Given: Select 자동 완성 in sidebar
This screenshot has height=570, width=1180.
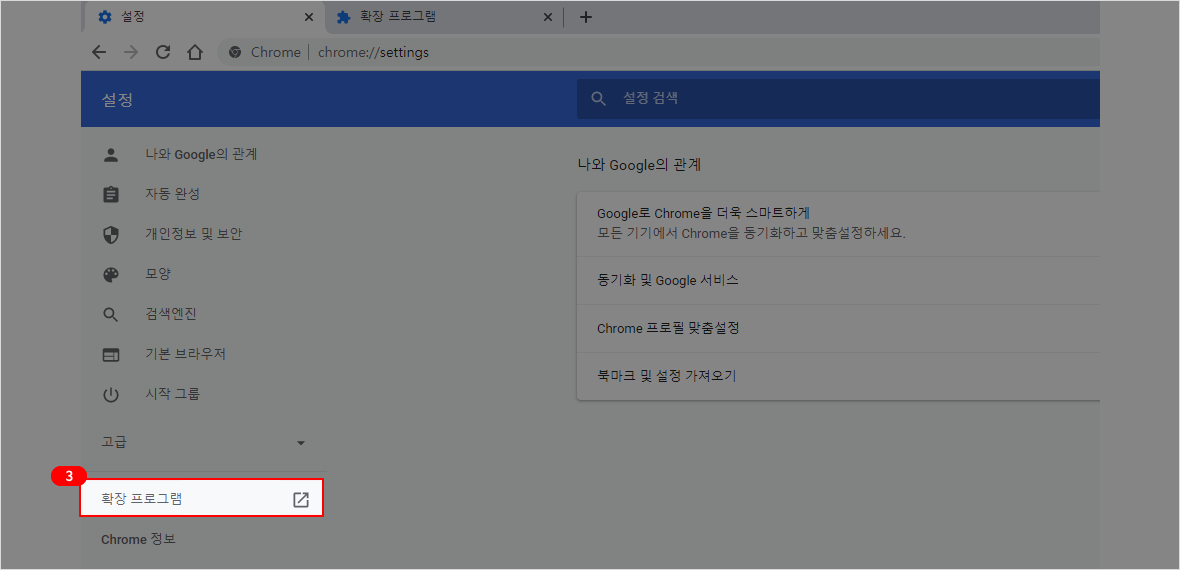Looking at the screenshot, I should point(173,194).
